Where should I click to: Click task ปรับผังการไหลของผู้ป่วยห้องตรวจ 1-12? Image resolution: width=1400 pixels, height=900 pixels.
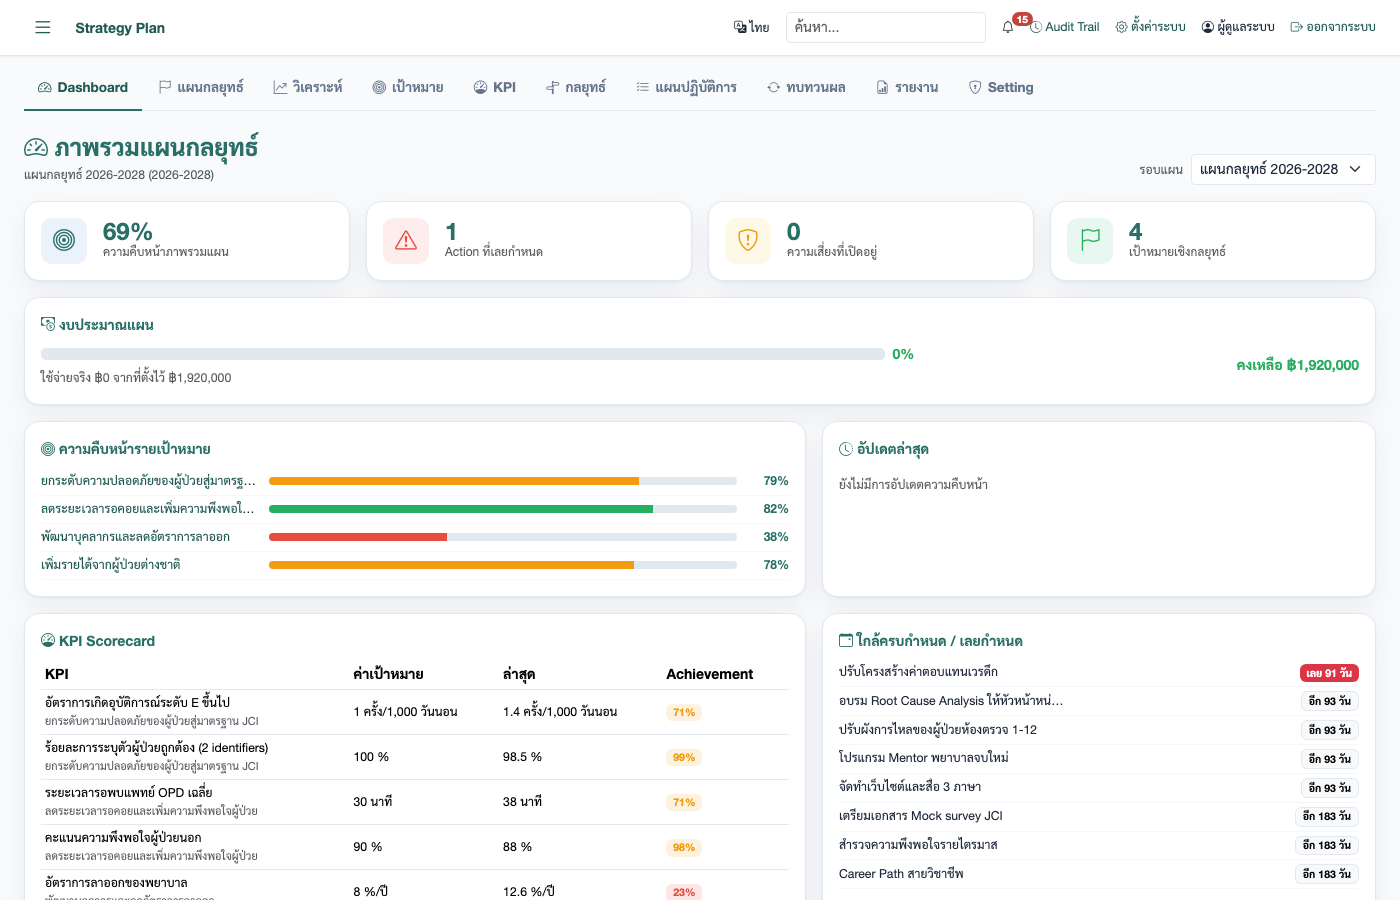(x=938, y=730)
